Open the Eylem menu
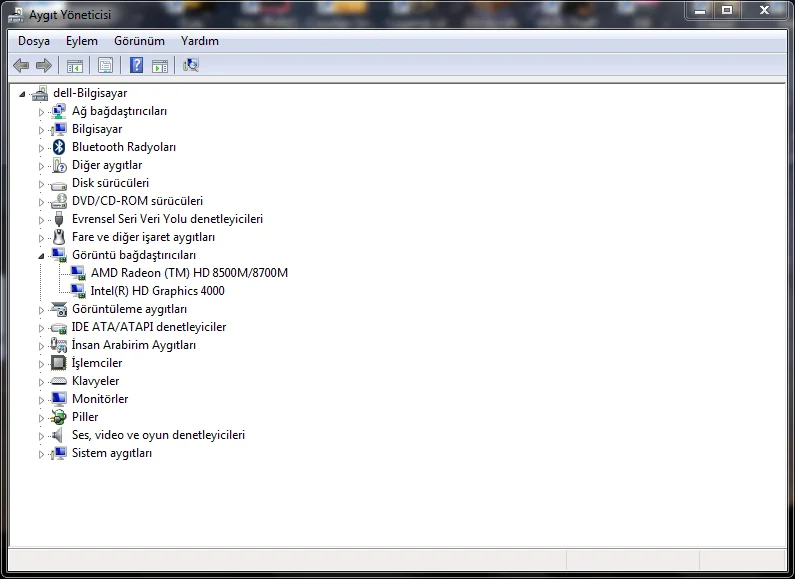This screenshot has height=579, width=795. point(82,41)
